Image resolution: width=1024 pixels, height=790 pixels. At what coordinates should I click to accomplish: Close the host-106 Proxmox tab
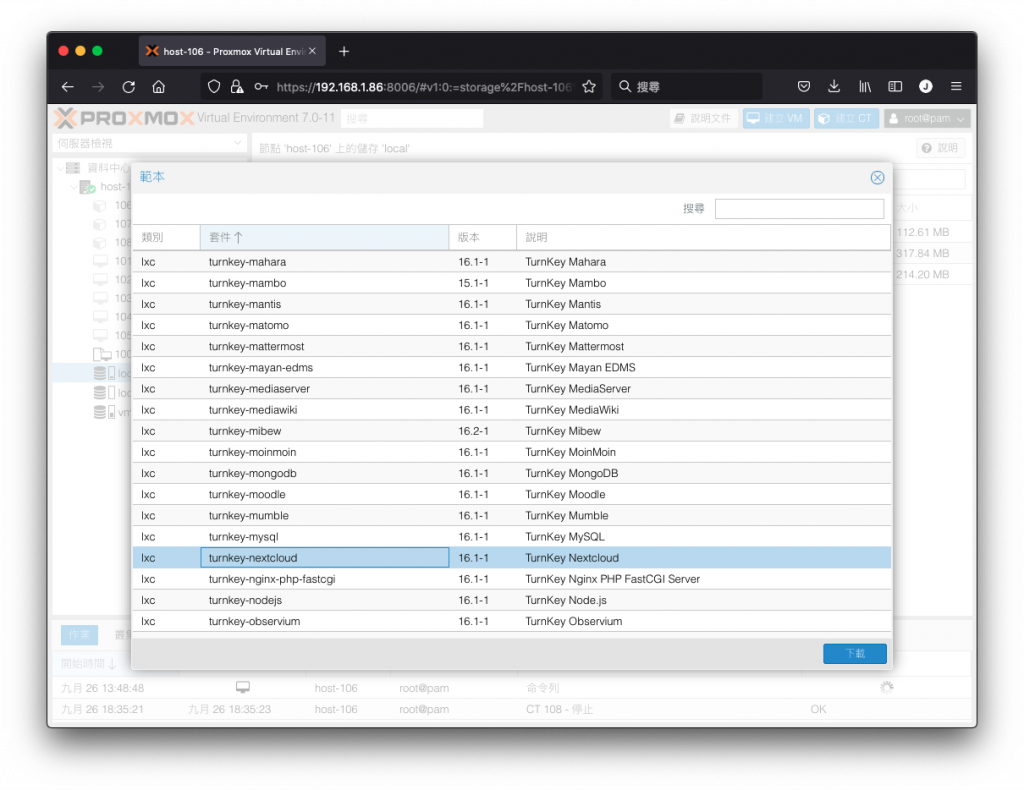(x=312, y=51)
